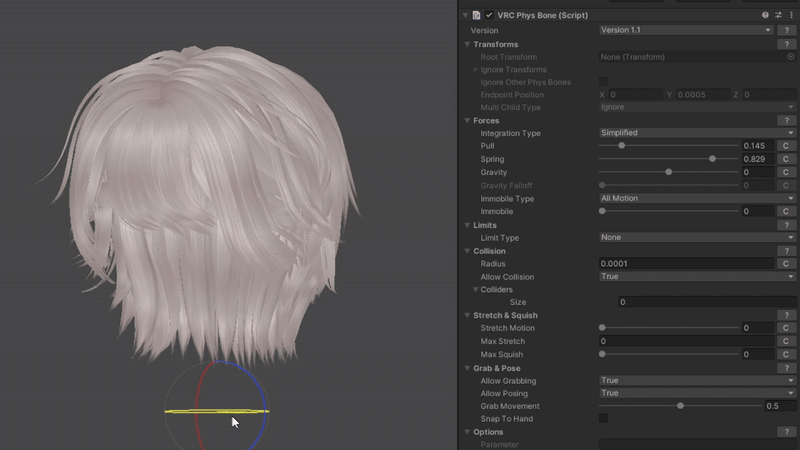Open the Integration Type dropdown
Screen dimensions: 800x450
point(696,133)
